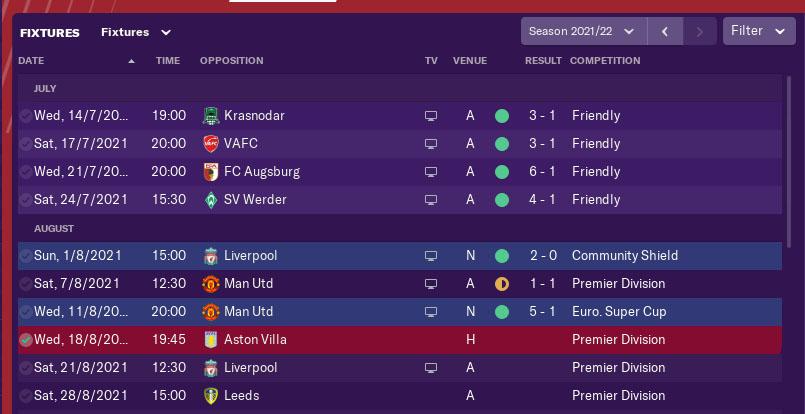Expand the Filter dropdown
The height and width of the screenshot is (414, 805).
[759, 31]
